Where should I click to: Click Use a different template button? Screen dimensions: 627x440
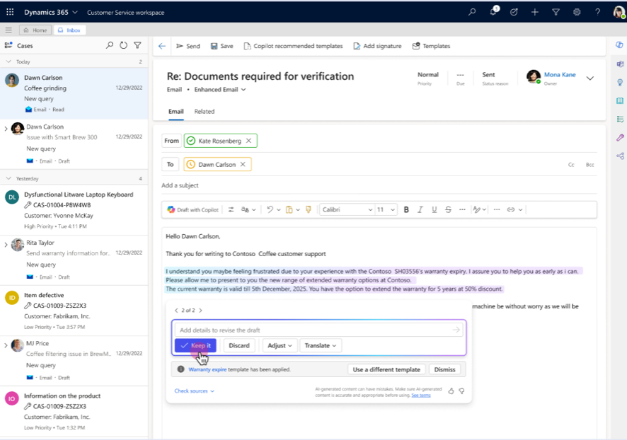(385, 369)
